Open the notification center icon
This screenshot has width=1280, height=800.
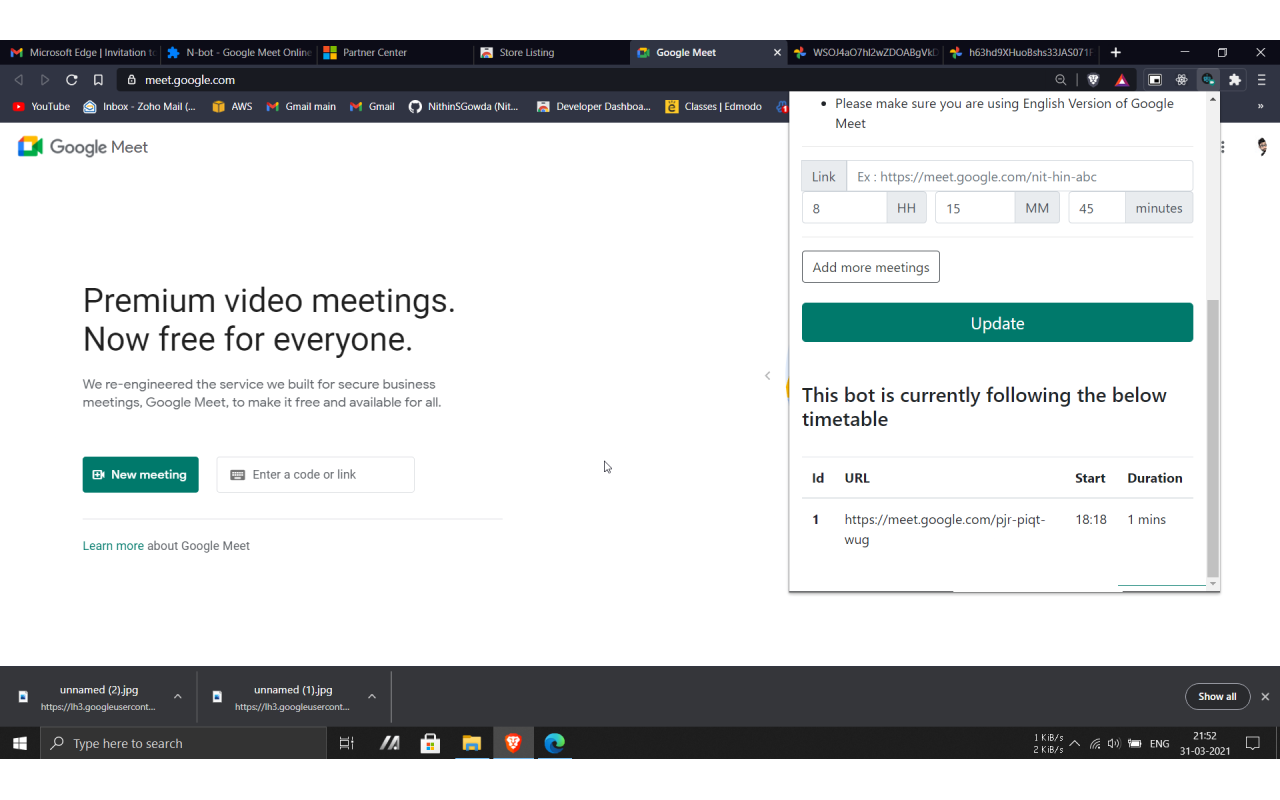pos(1252,743)
